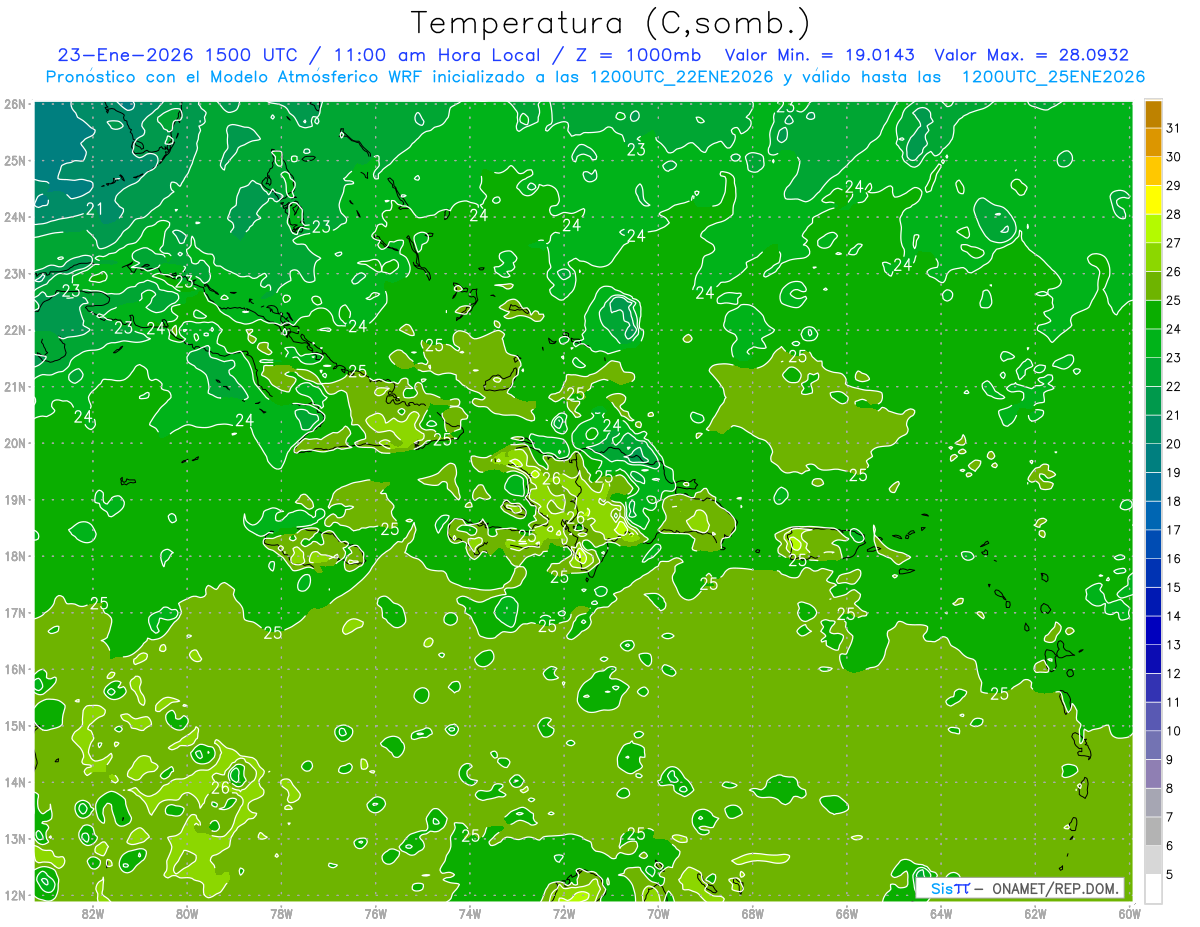Click the 24N latitude axis label

pyautogui.click(x=15, y=217)
